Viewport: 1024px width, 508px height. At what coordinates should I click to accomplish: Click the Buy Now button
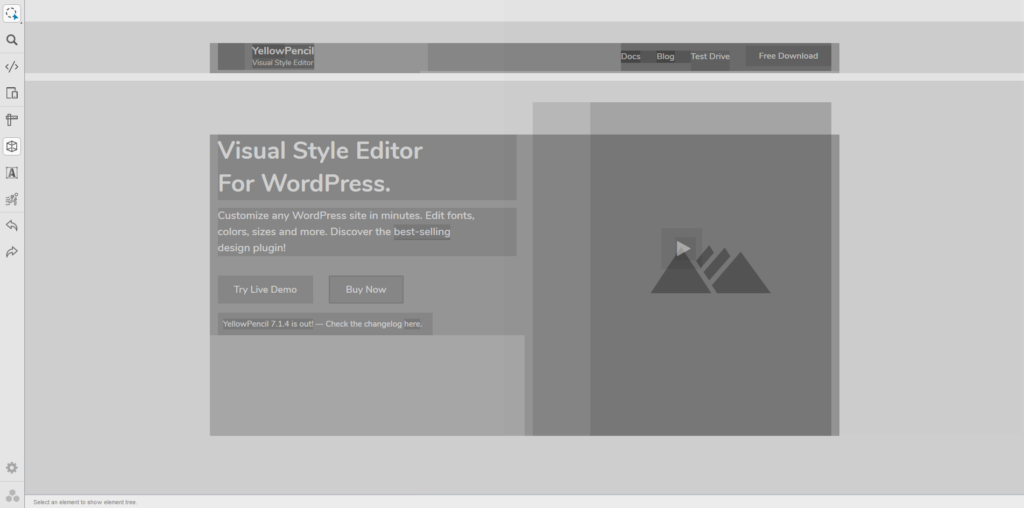tap(366, 290)
